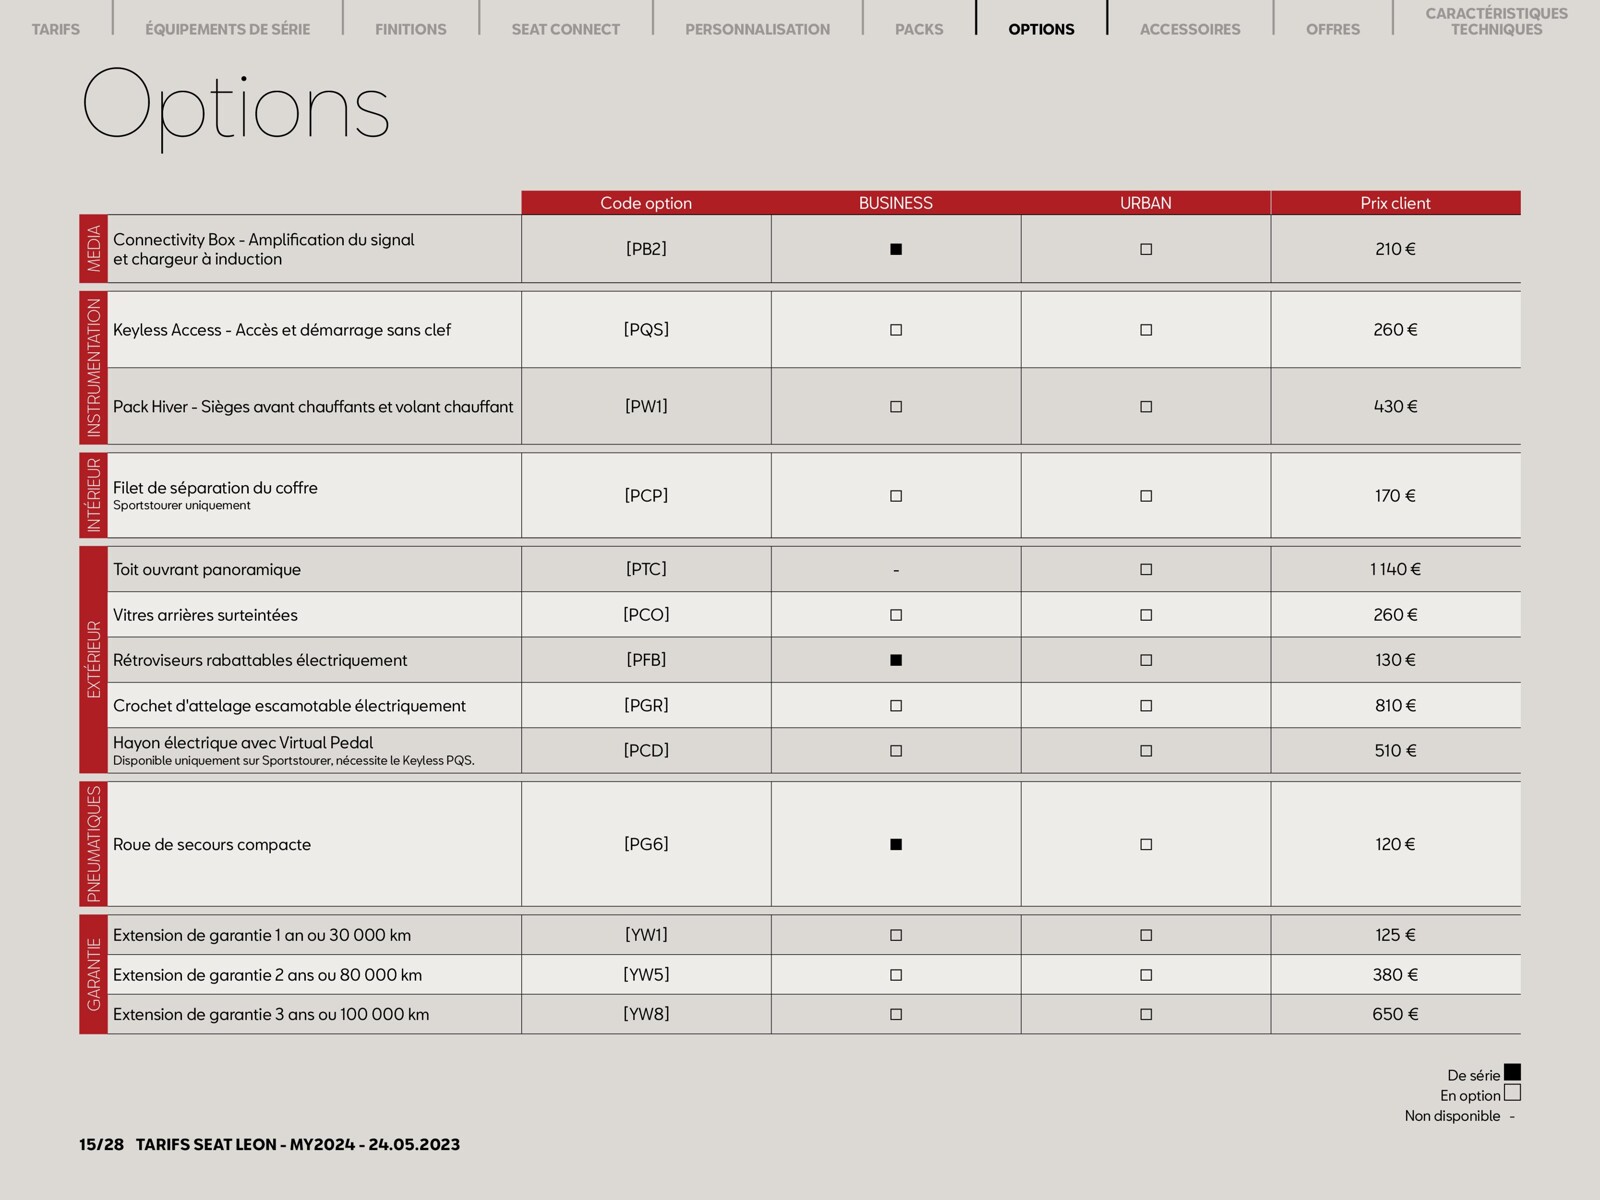Check BUSINESS box for Filet de séparation
The image size is (1600, 1200).
tap(896, 496)
